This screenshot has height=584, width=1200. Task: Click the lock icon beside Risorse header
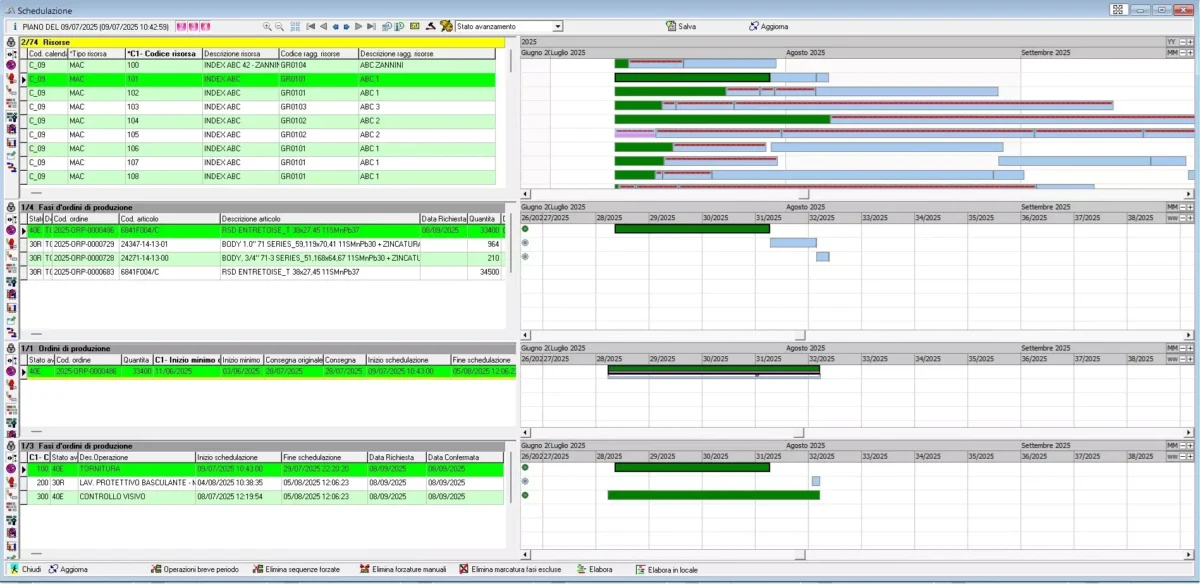(x=11, y=42)
